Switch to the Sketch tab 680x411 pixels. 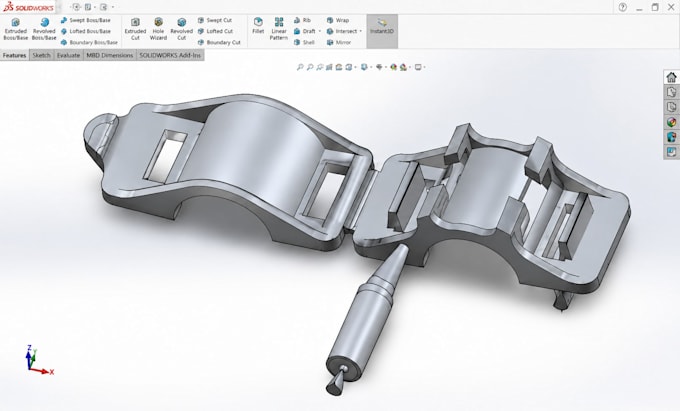(42, 55)
